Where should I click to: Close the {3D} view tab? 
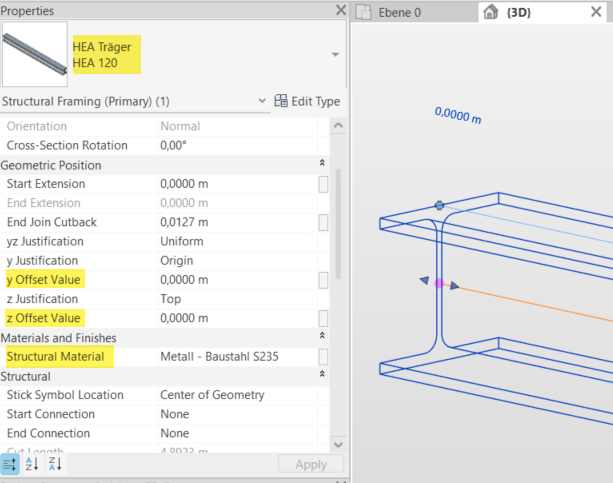coord(596,12)
